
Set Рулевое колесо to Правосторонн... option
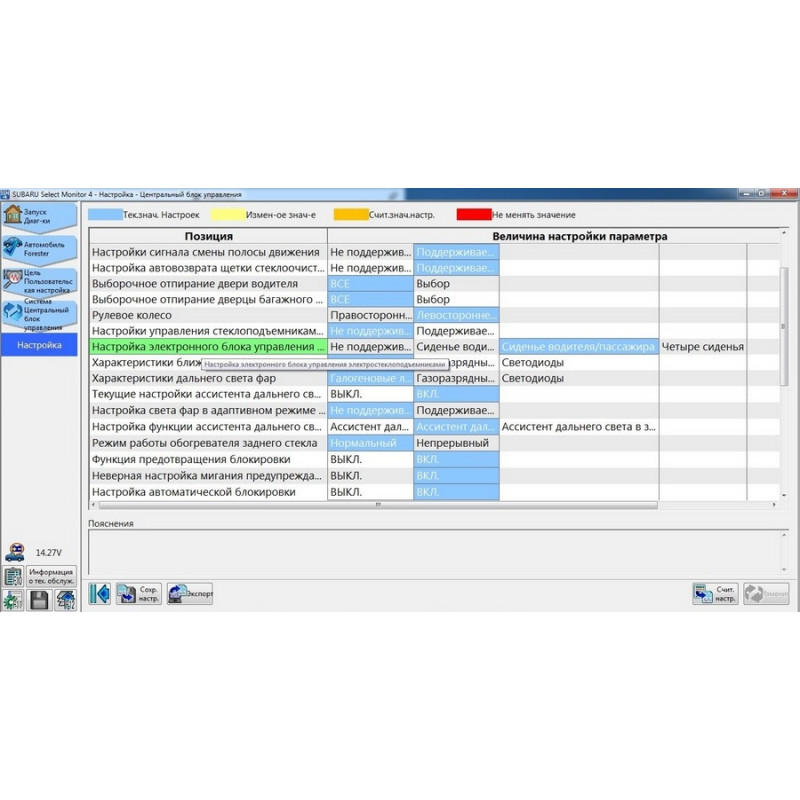coord(370,315)
